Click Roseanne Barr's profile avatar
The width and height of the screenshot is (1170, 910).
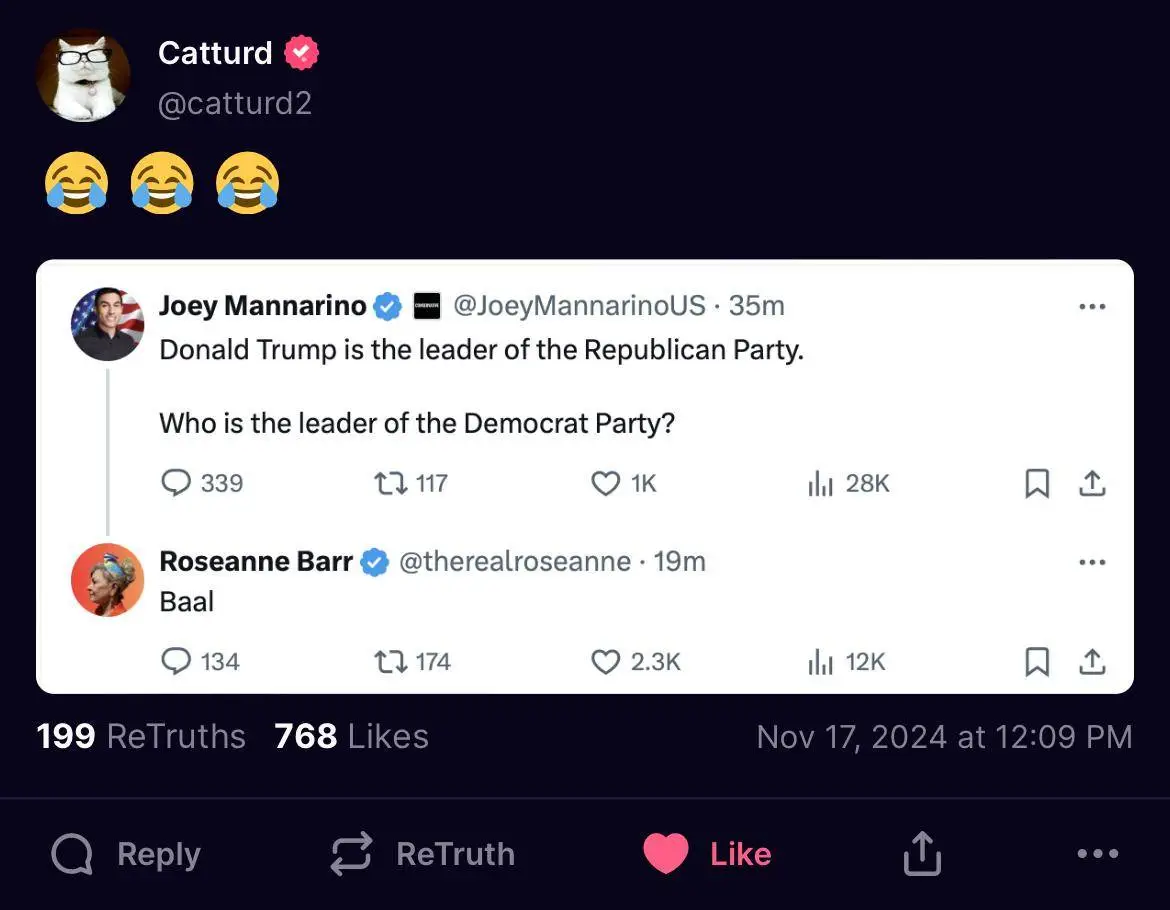coord(107,580)
